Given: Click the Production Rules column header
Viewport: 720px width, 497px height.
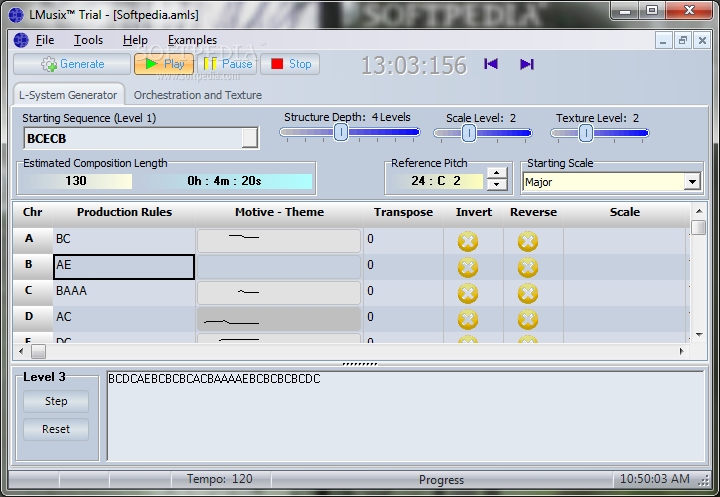Looking at the screenshot, I should (x=124, y=212).
